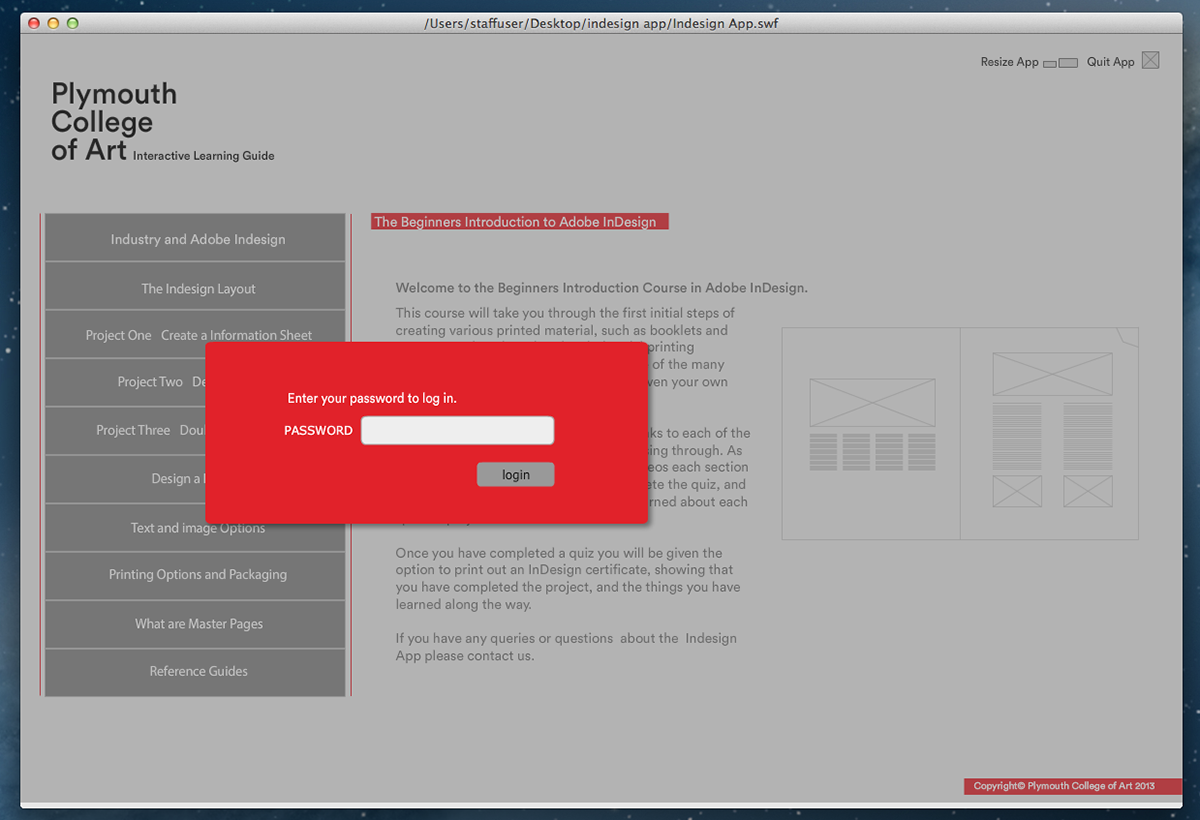The image size is (1200, 820).
Task: Click the password input field
Action: pyautogui.click(x=457, y=430)
